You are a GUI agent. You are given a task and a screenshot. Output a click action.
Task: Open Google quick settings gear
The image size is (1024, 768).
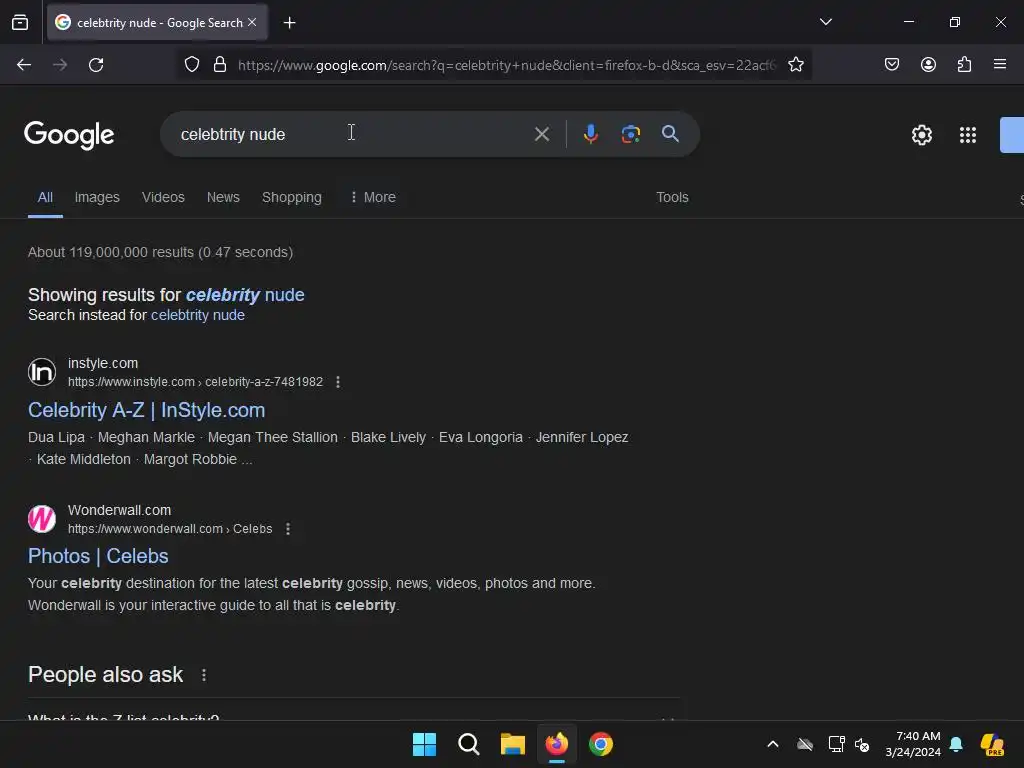tap(921, 135)
